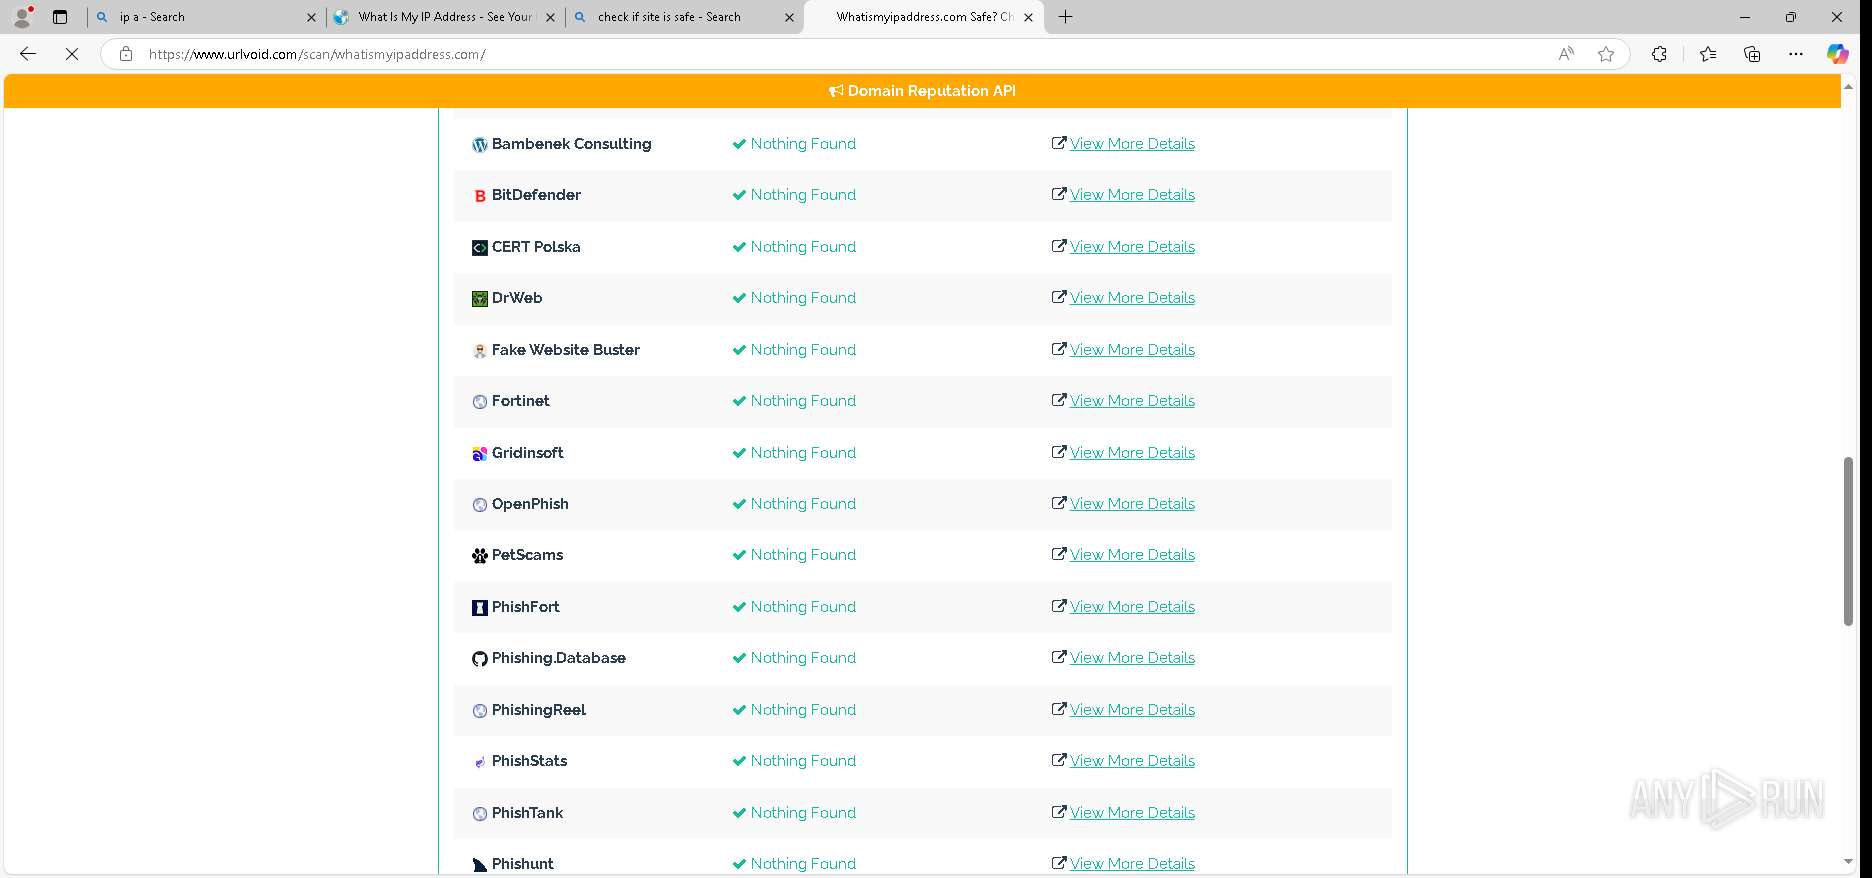Click the Fake Website Buster icon
Screen dimensions: 1872x878
pyautogui.click(x=480, y=351)
